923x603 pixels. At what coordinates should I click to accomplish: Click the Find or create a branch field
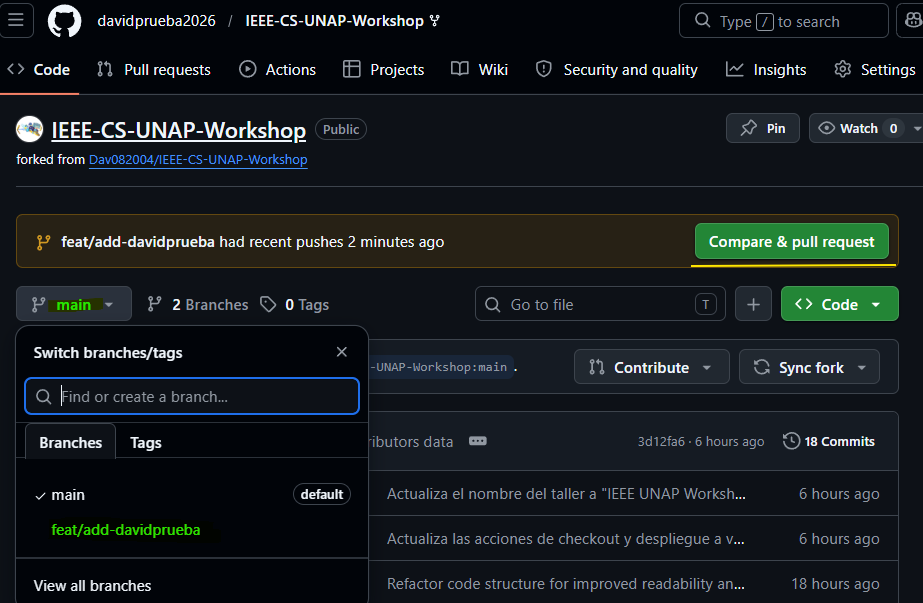[192, 396]
